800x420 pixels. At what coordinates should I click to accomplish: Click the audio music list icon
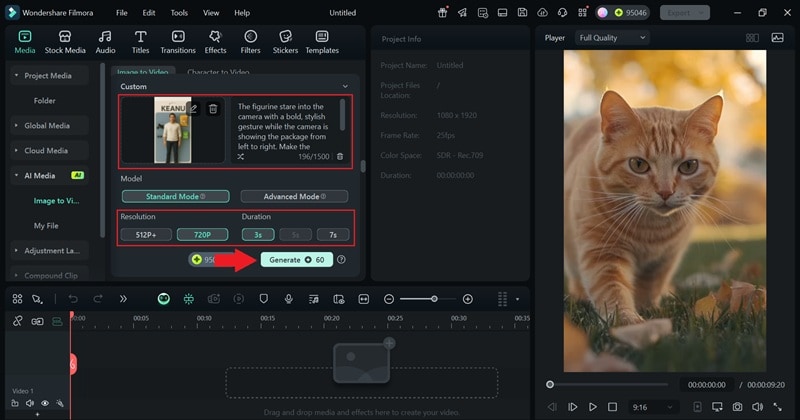[314, 299]
